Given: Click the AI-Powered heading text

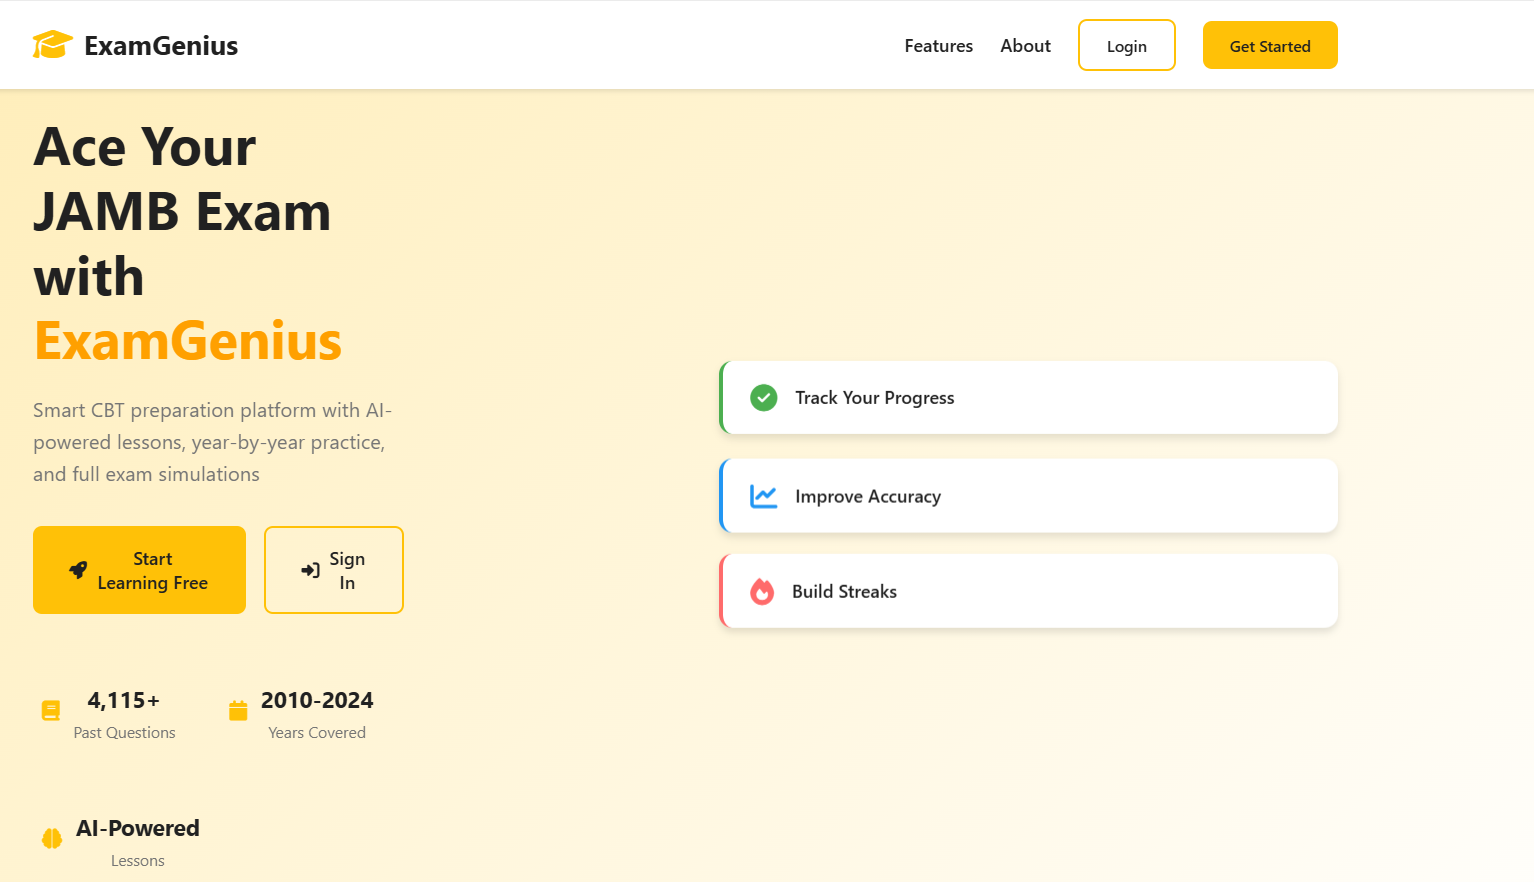Looking at the screenshot, I should (138, 828).
